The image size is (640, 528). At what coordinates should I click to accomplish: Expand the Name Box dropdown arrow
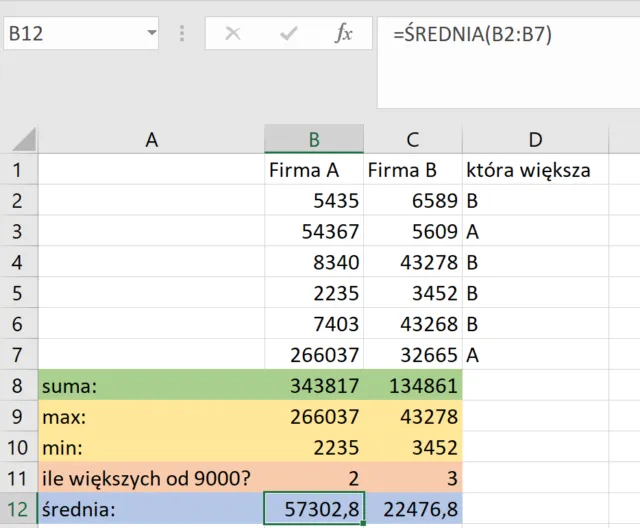[x=151, y=34]
